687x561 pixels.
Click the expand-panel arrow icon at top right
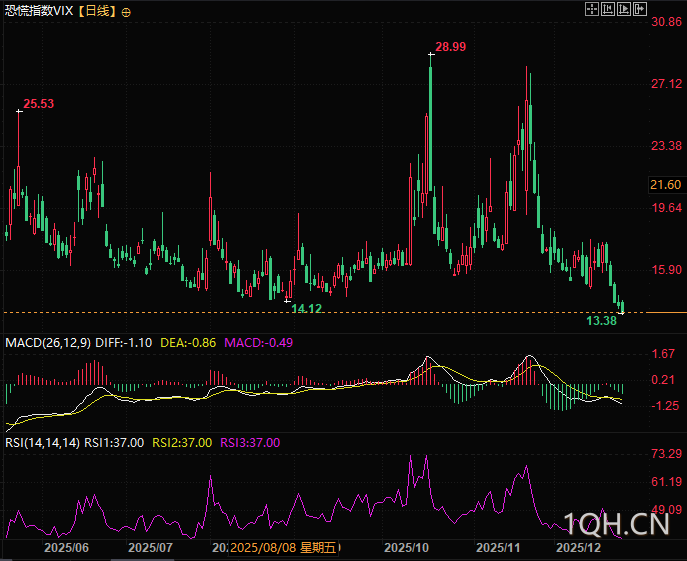[x=639, y=9]
